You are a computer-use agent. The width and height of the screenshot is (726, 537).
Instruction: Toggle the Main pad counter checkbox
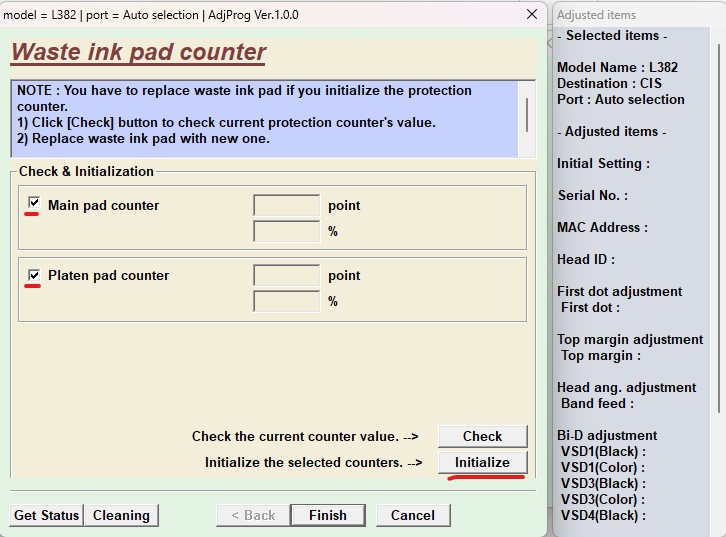click(35, 204)
